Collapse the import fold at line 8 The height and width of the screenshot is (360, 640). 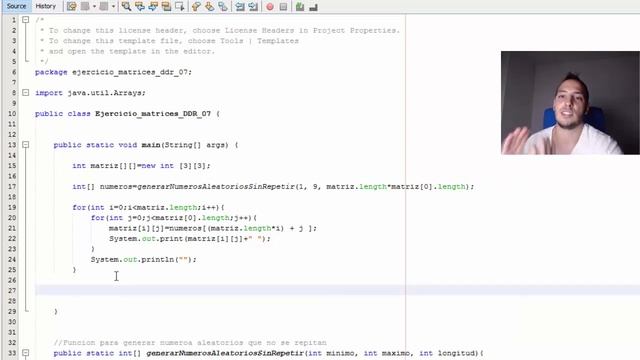point(25,93)
